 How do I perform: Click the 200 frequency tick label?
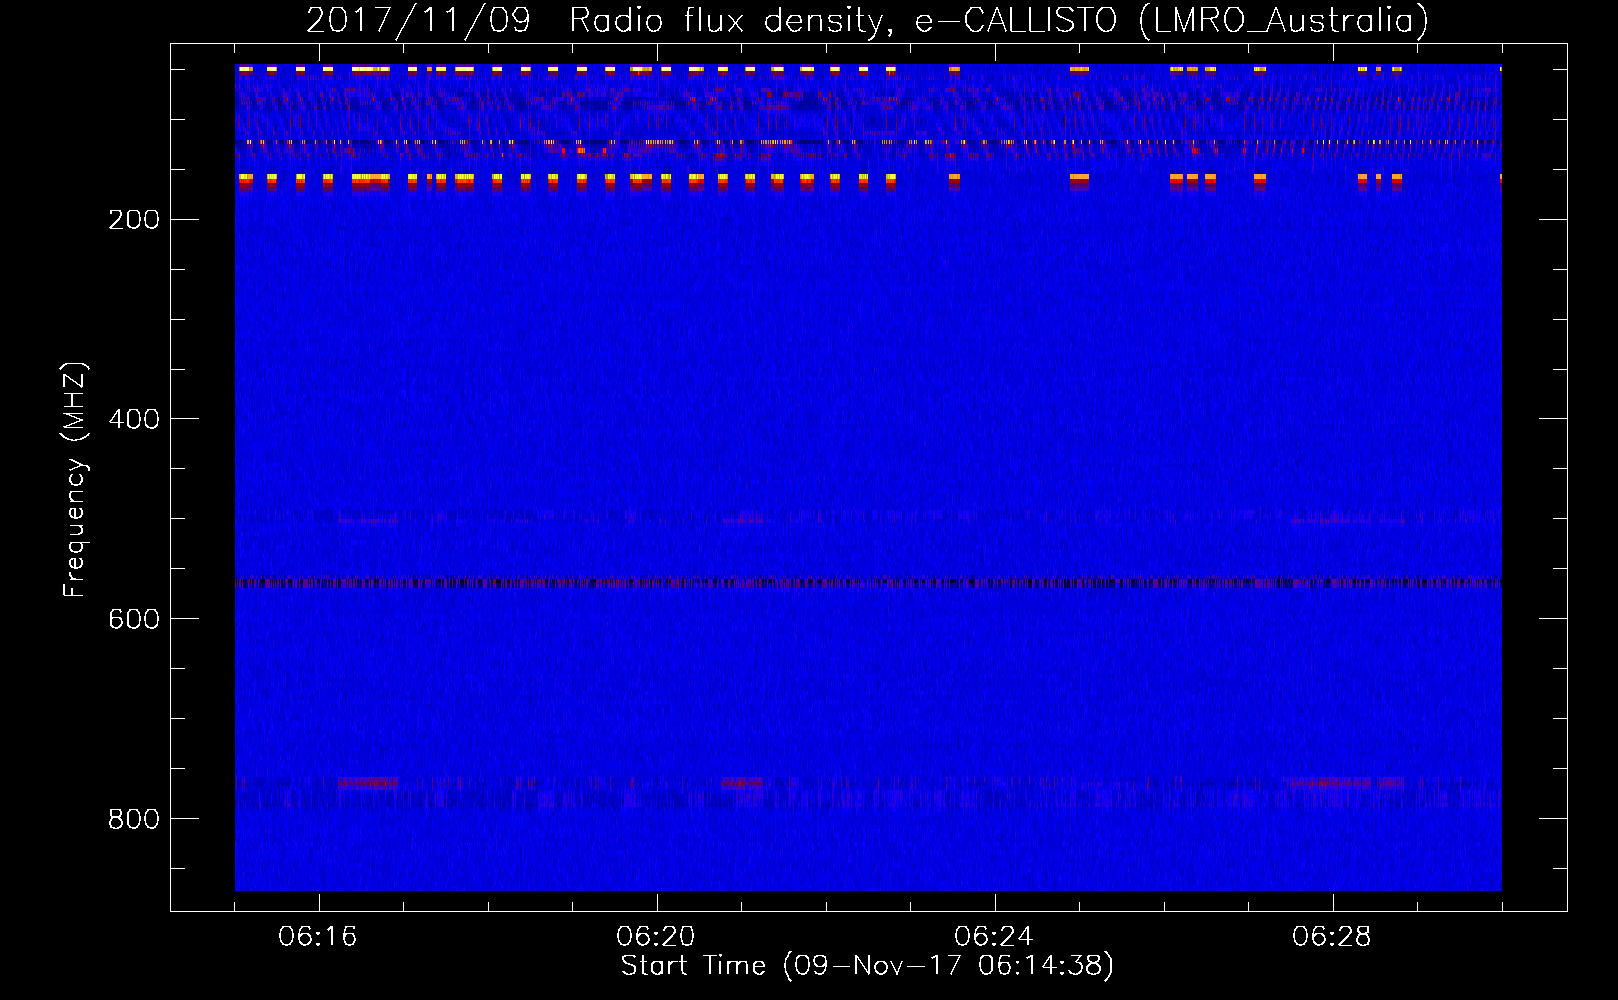click(x=134, y=220)
